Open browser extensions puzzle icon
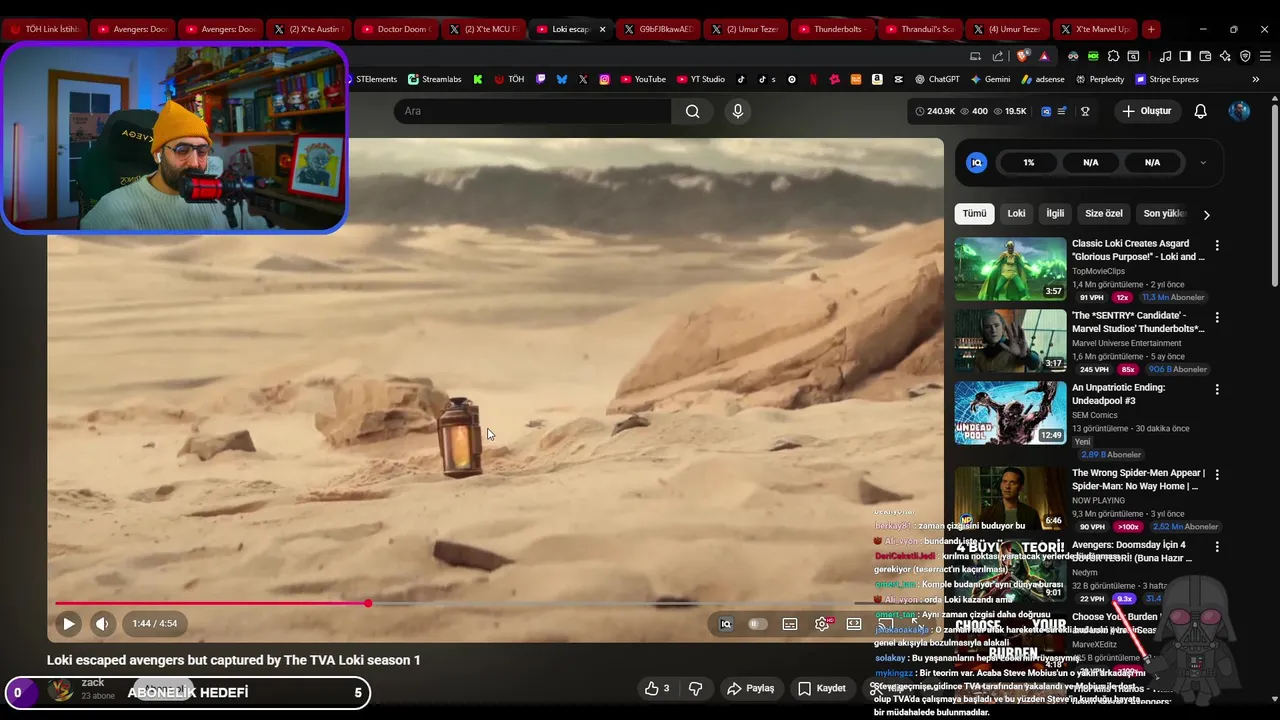This screenshot has height=720, width=1280. (x=1113, y=56)
